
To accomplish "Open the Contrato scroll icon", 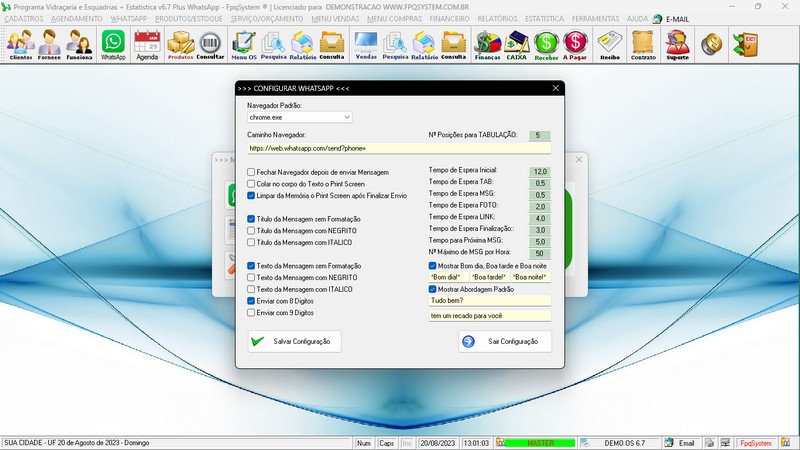I will point(643,45).
